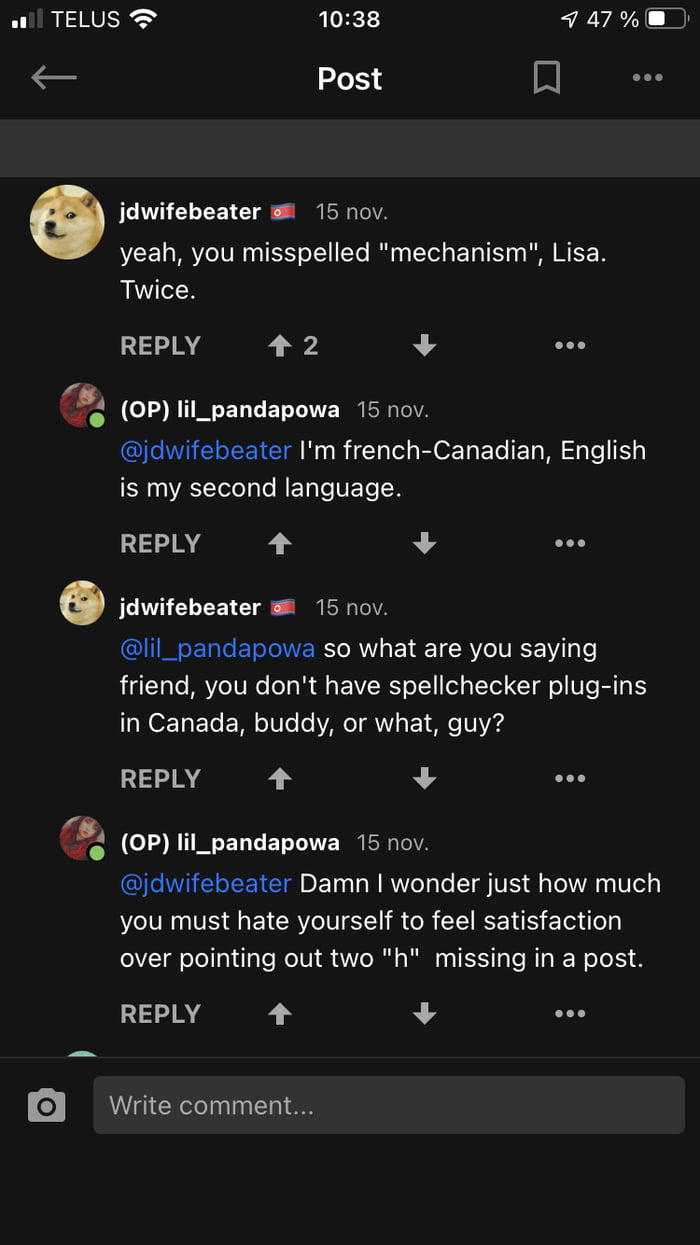This screenshot has width=700, height=1245.
Task: Downvote the spellchecker plug-ins comment
Action: pos(424,779)
